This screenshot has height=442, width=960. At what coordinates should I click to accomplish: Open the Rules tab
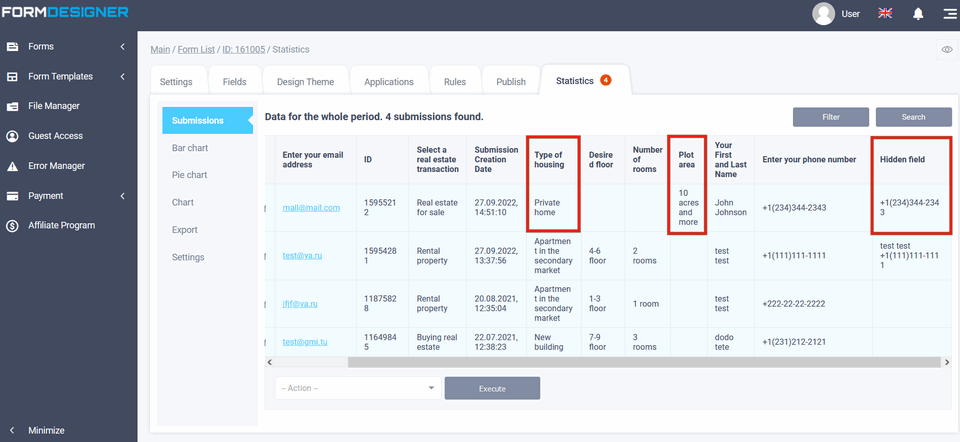455,82
